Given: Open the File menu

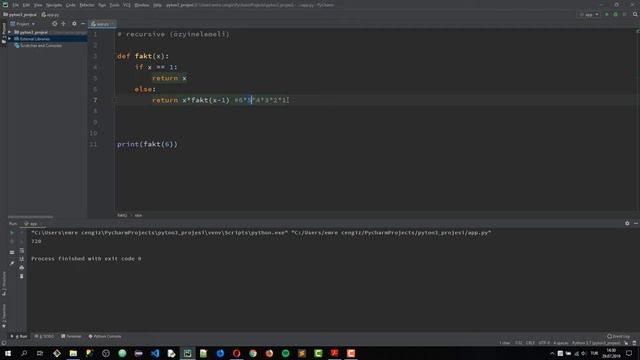Looking at the screenshot, I should 16,5.
